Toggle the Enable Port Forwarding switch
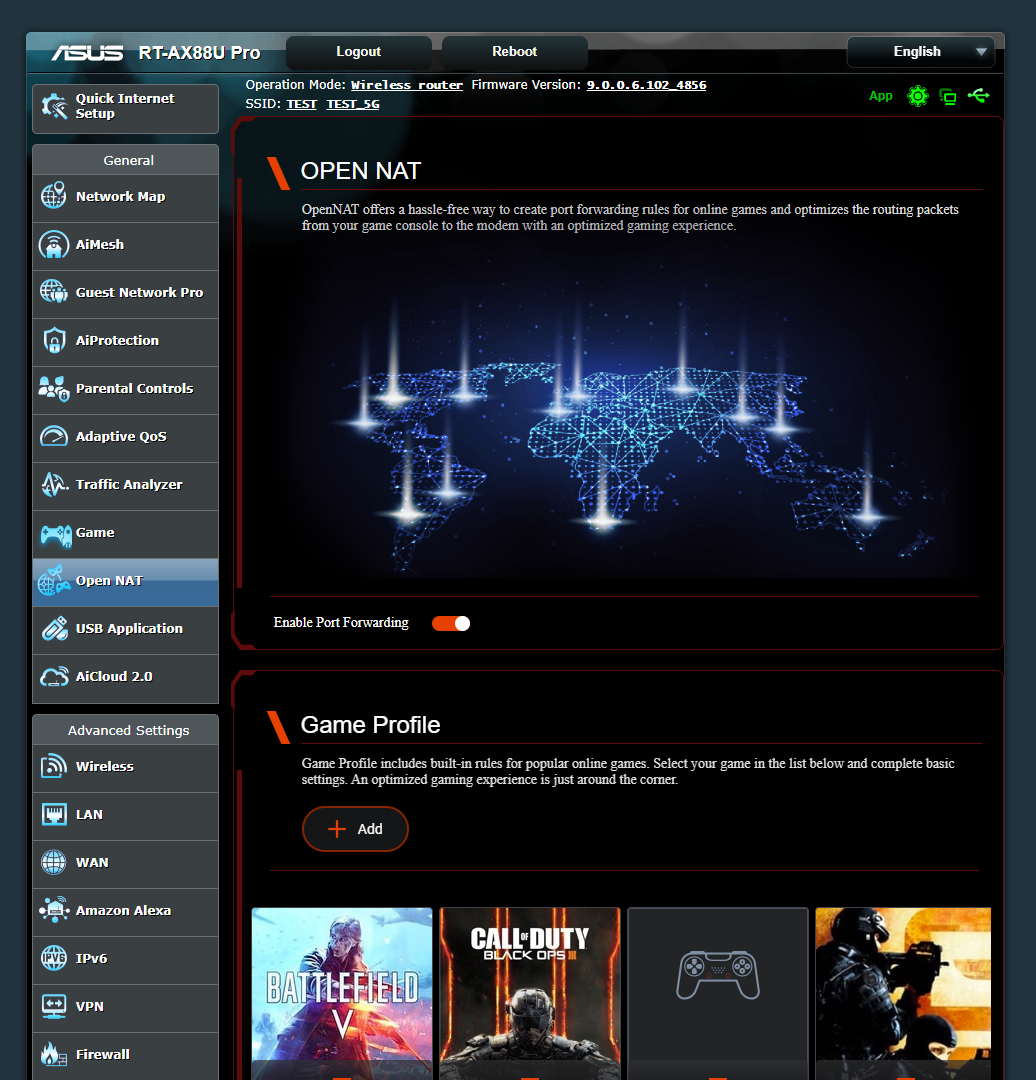Screen dimensions: 1036x1080 (451, 623)
